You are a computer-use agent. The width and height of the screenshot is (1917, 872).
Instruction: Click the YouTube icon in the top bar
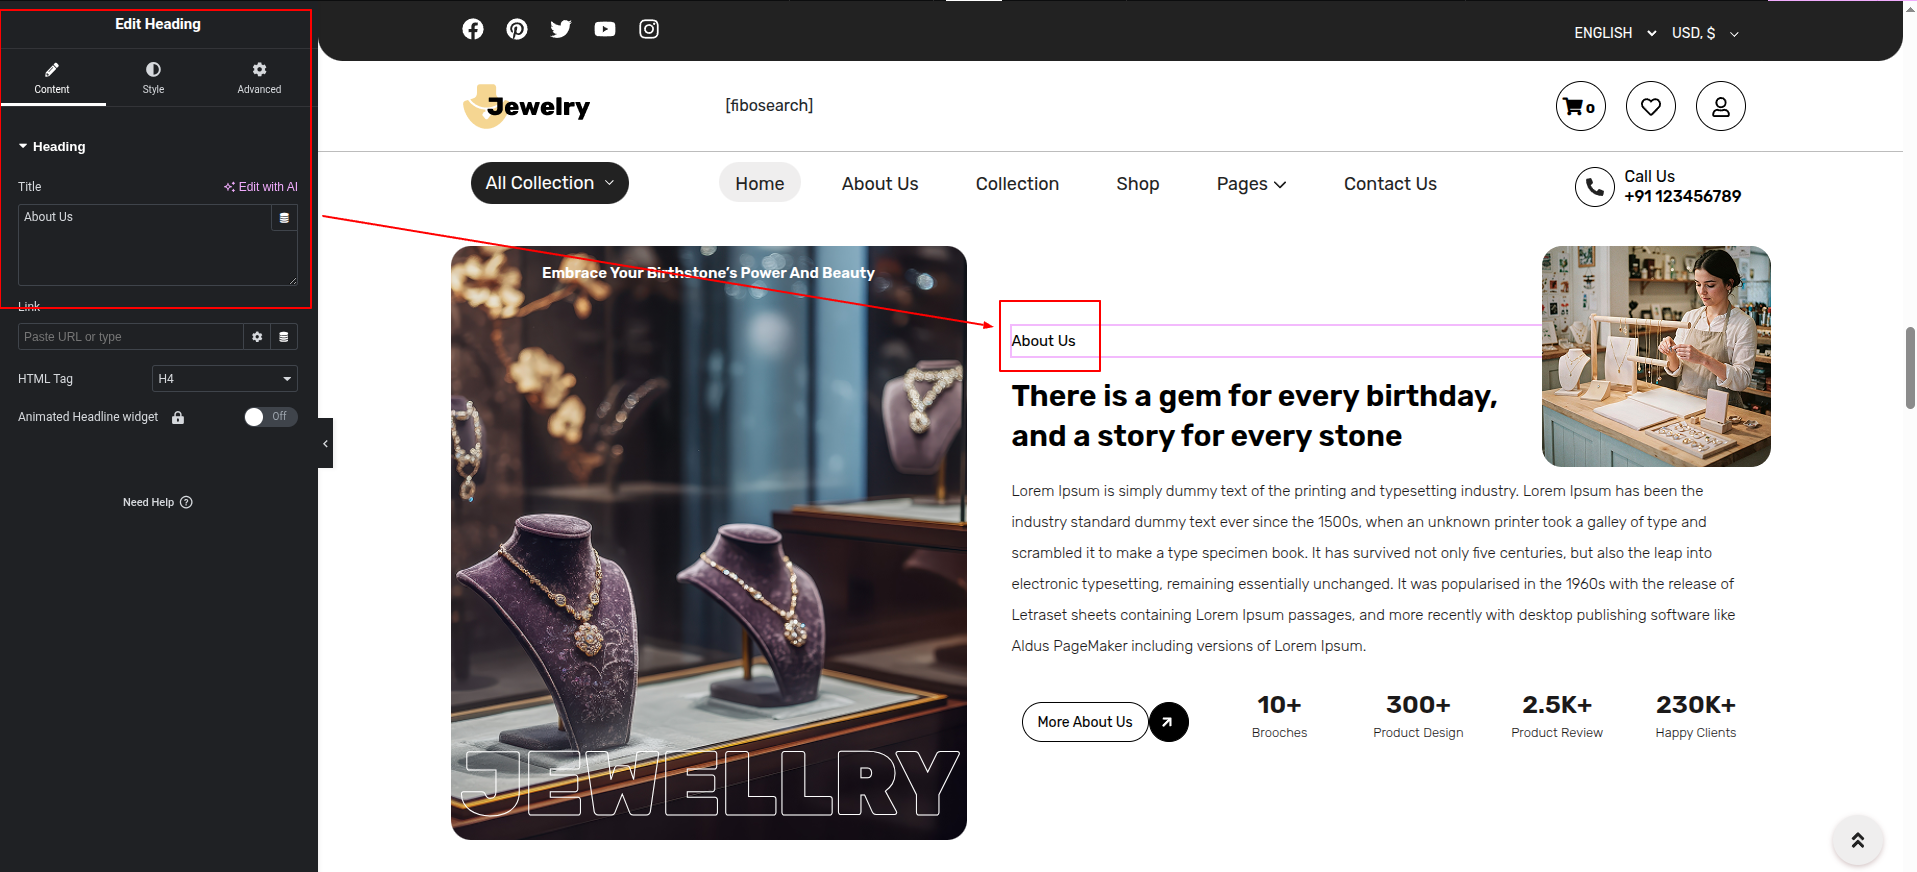pyautogui.click(x=605, y=29)
